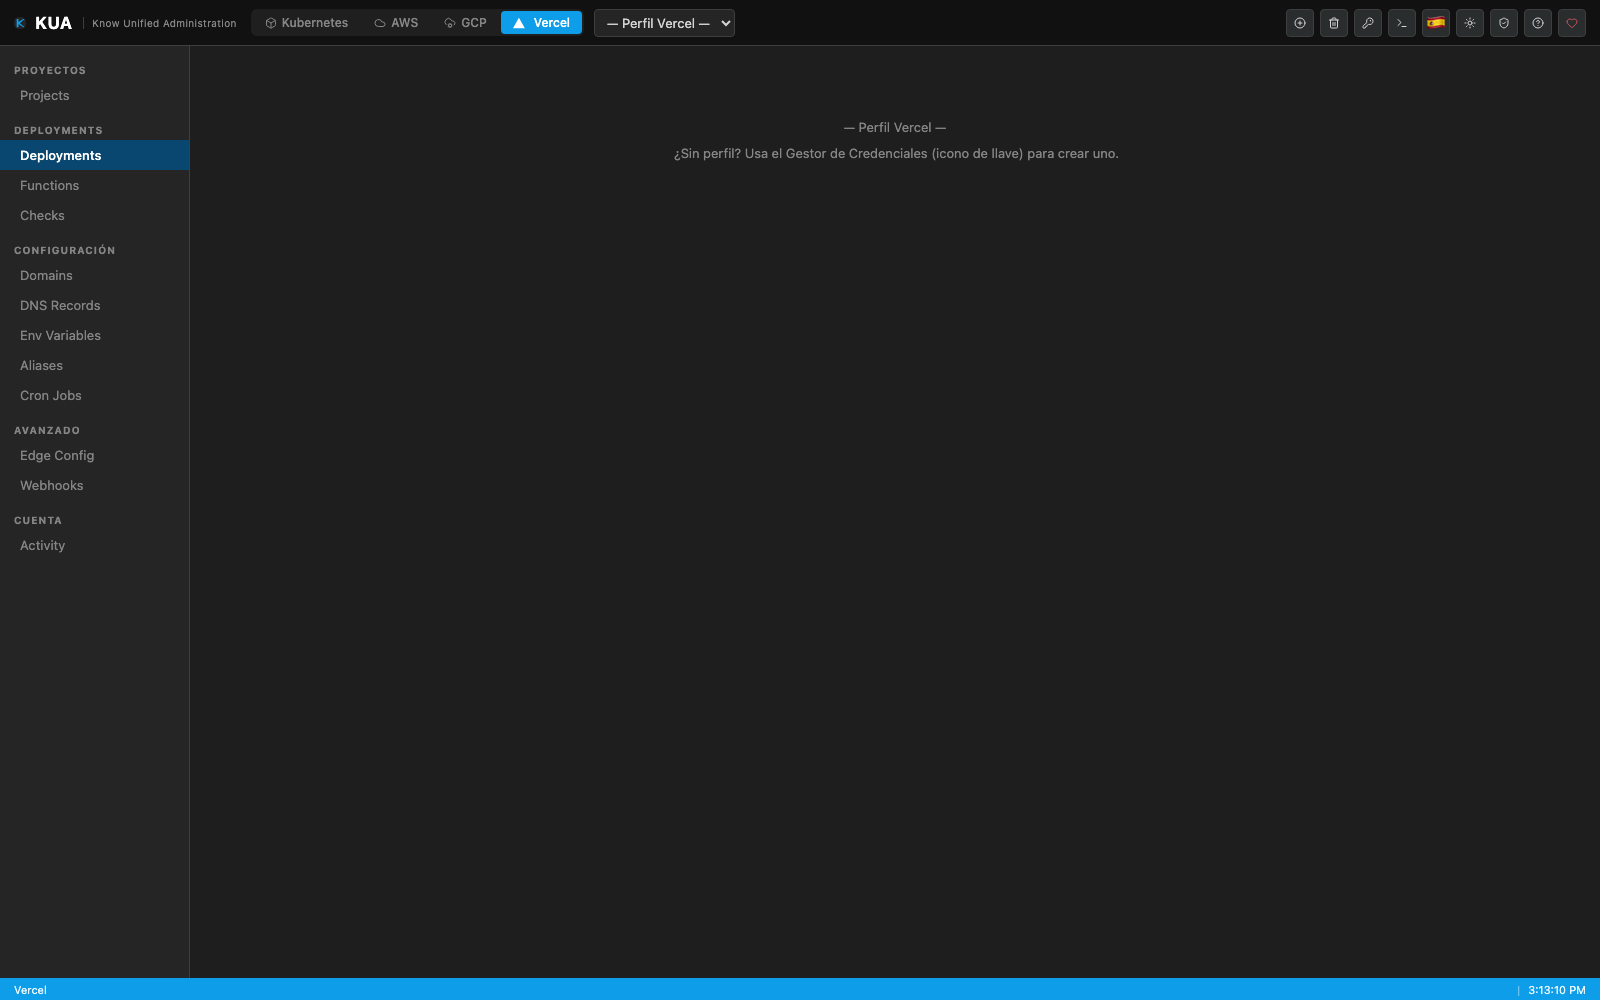Image resolution: width=1600 pixels, height=1000 pixels.
Task: Open the Perfil Vercel profile dropdown
Action: tap(664, 23)
